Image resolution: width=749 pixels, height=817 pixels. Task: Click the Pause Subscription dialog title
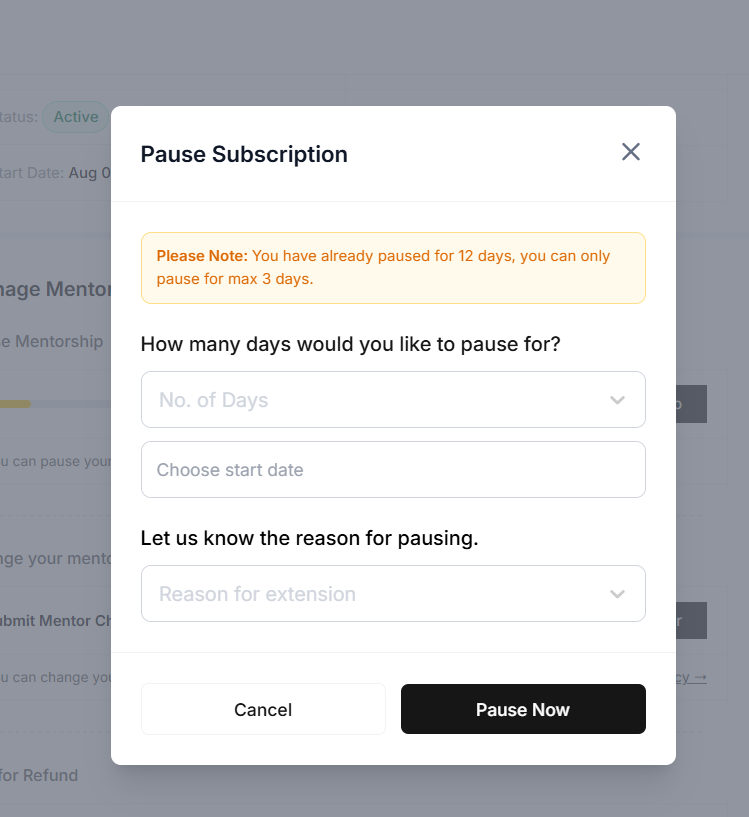pyautogui.click(x=244, y=154)
